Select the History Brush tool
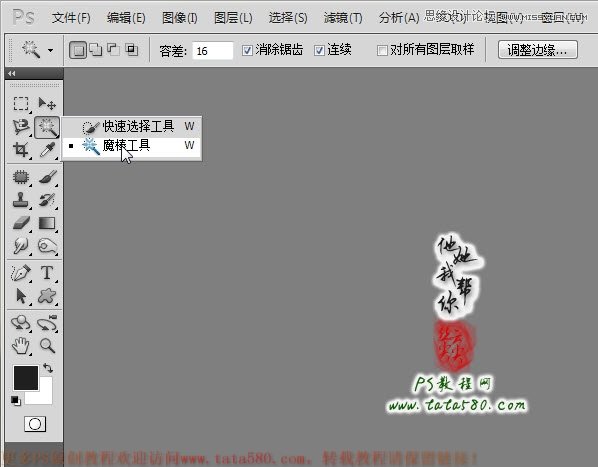This screenshot has width=598, height=467. [x=47, y=200]
